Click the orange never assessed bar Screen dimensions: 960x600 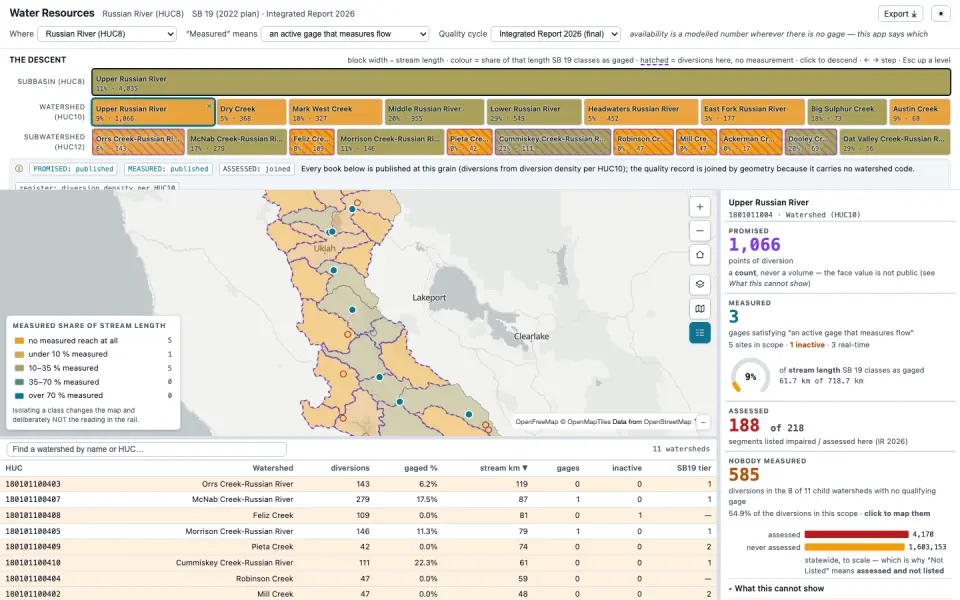855,547
